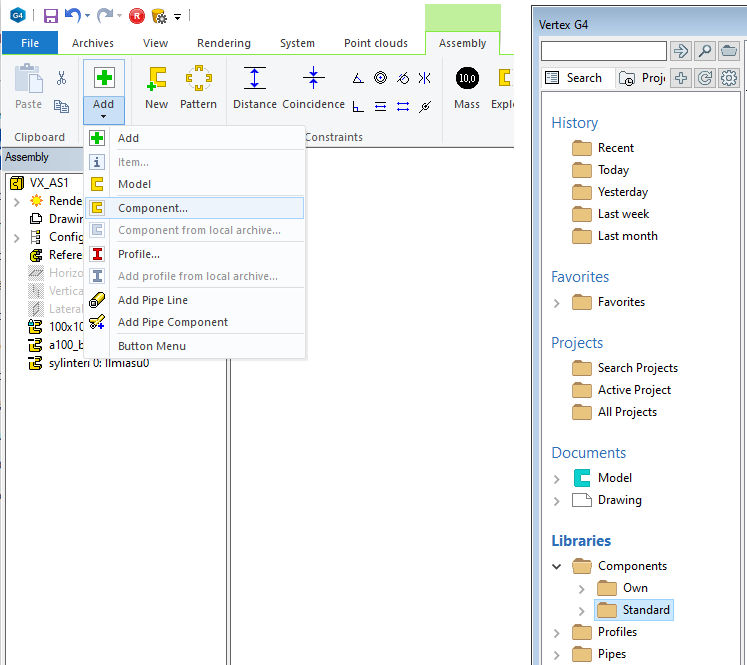747x665 pixels.
Task: Collapse the Components library folder
Action: pos(557,566)
